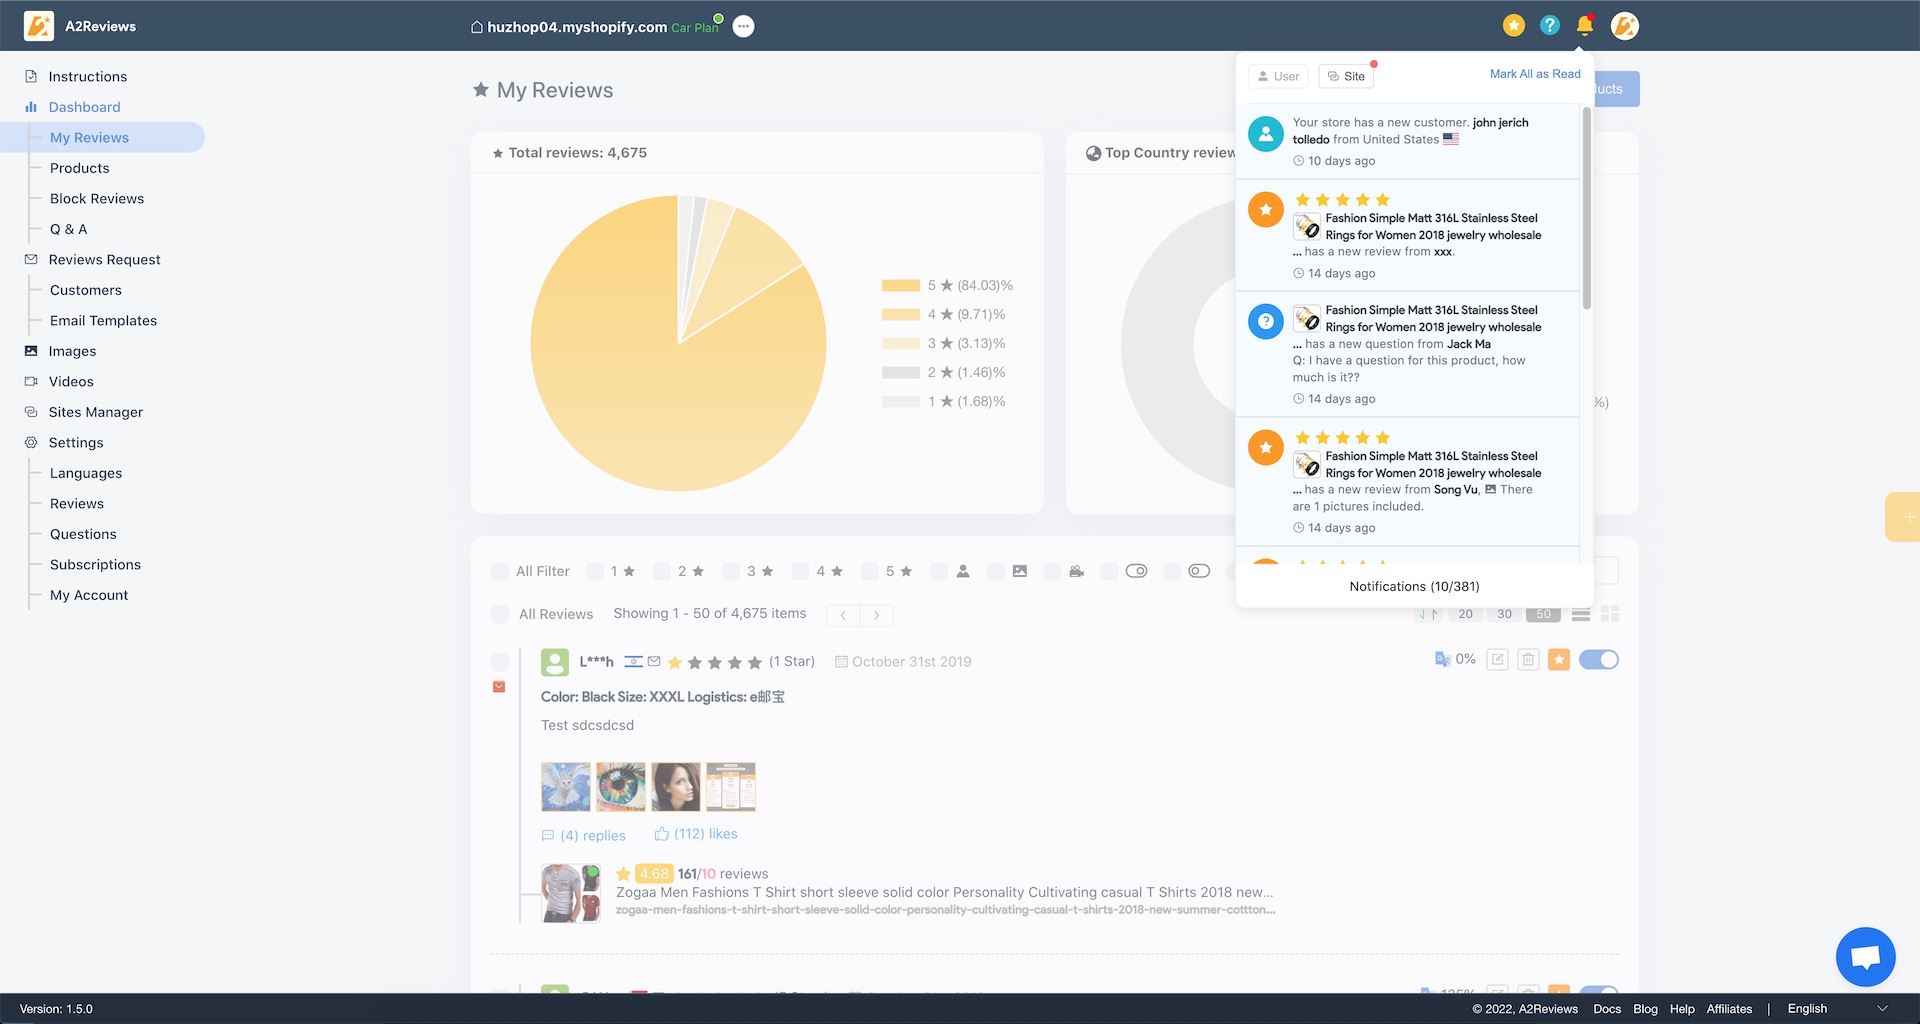Open the Settings gear in the sidebar
The image size is (1920, 1024).
pos(31,442)
